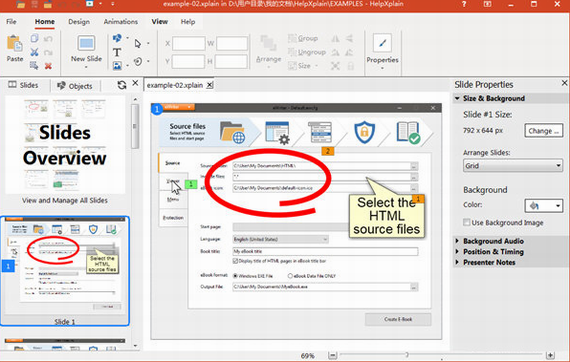570x362 pixels.
Task: Expand the Position & Timing section
Action: pyautogui.click(x=457, y=252)
